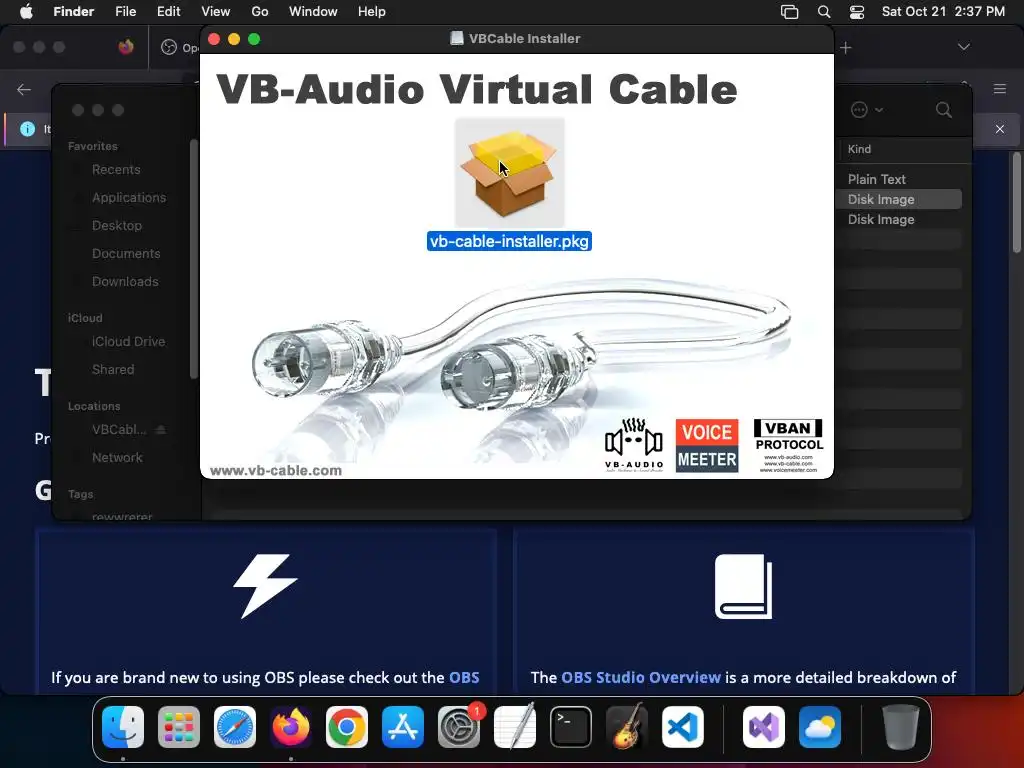Image resolution: width=1024 pixels, height=768 pixels.
Task: Open a new Firefox tab with plus
Action: [846, 48]
